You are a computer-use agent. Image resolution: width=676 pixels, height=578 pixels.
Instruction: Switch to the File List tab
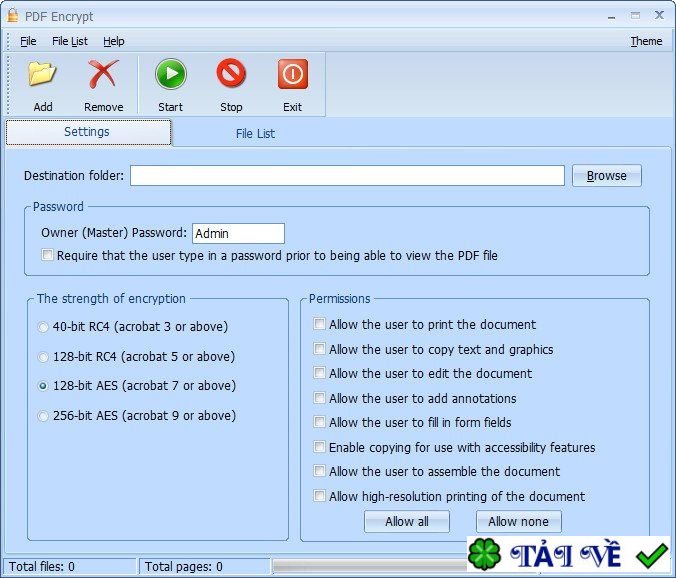(255, 134)
